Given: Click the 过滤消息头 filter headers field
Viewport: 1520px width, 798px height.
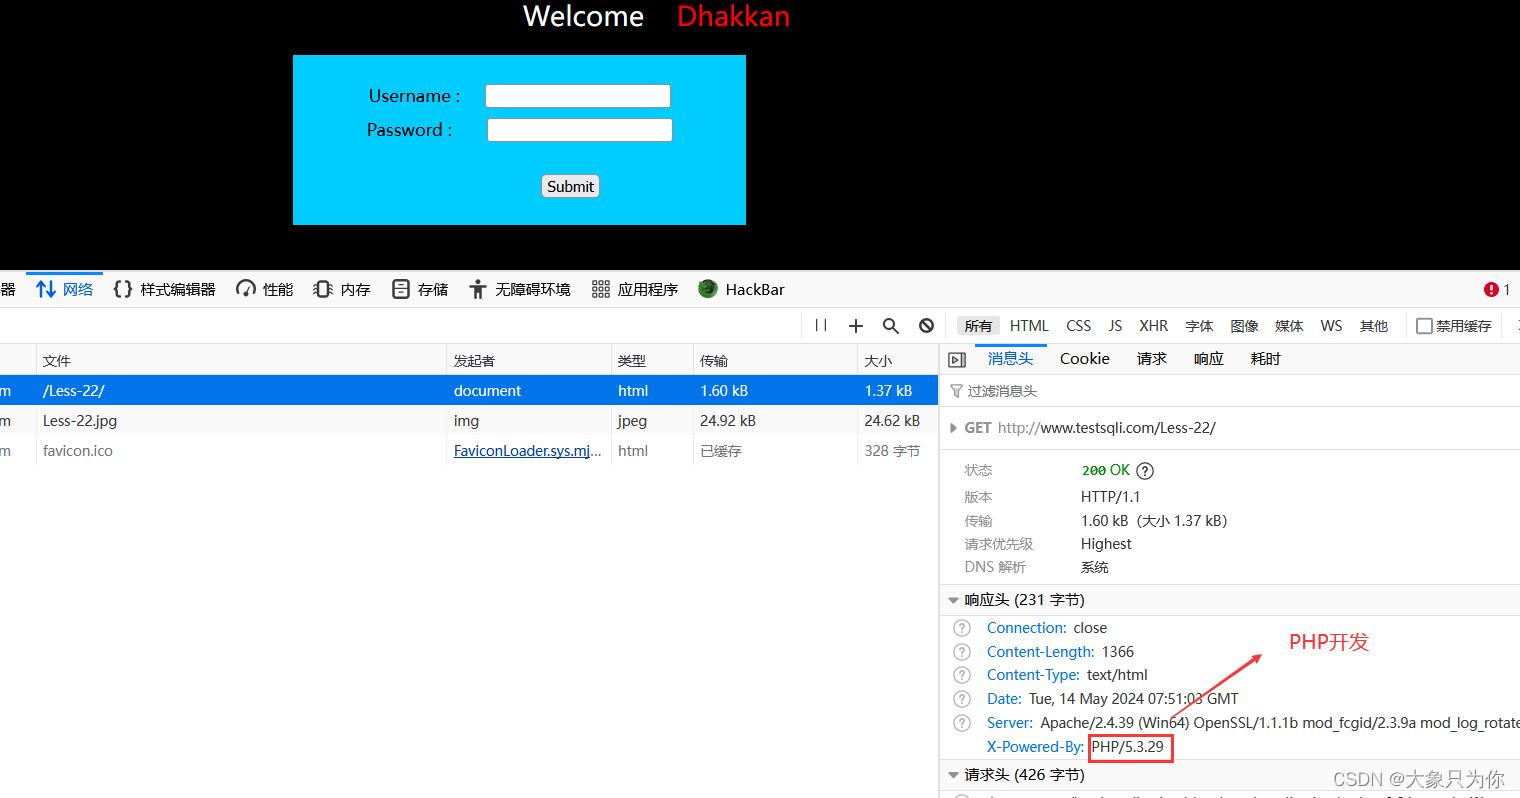Looking at the screenshot, I should pos(1230,391).
